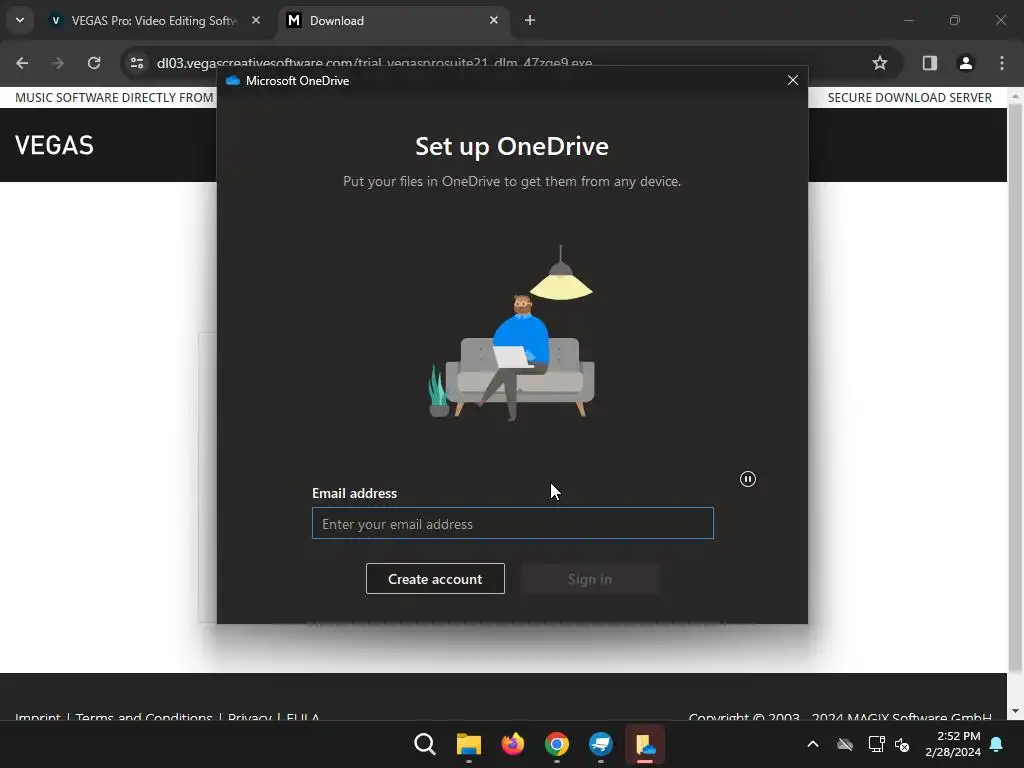Viewport: 1024px width, 768px height.
Task: Click the Set up OneDrive heading
Action: pyautogui.click(x=512, y=146)
